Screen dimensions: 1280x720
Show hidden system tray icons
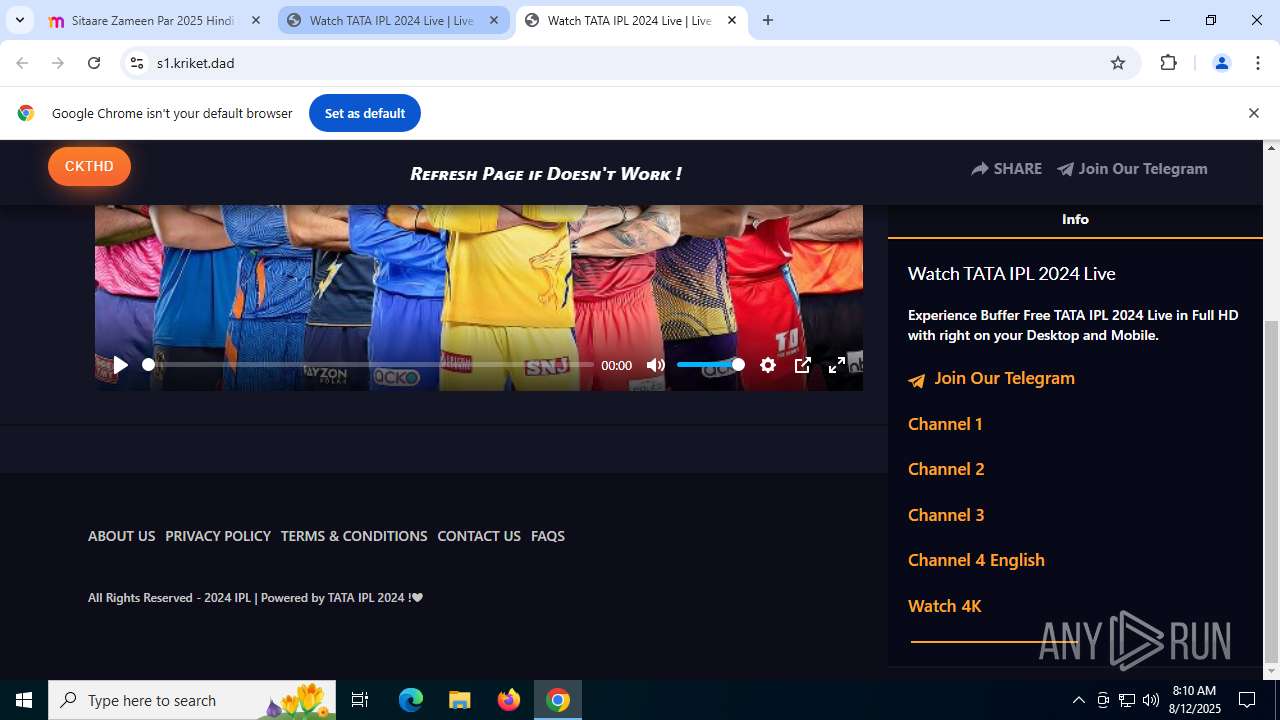[1078, 700]
